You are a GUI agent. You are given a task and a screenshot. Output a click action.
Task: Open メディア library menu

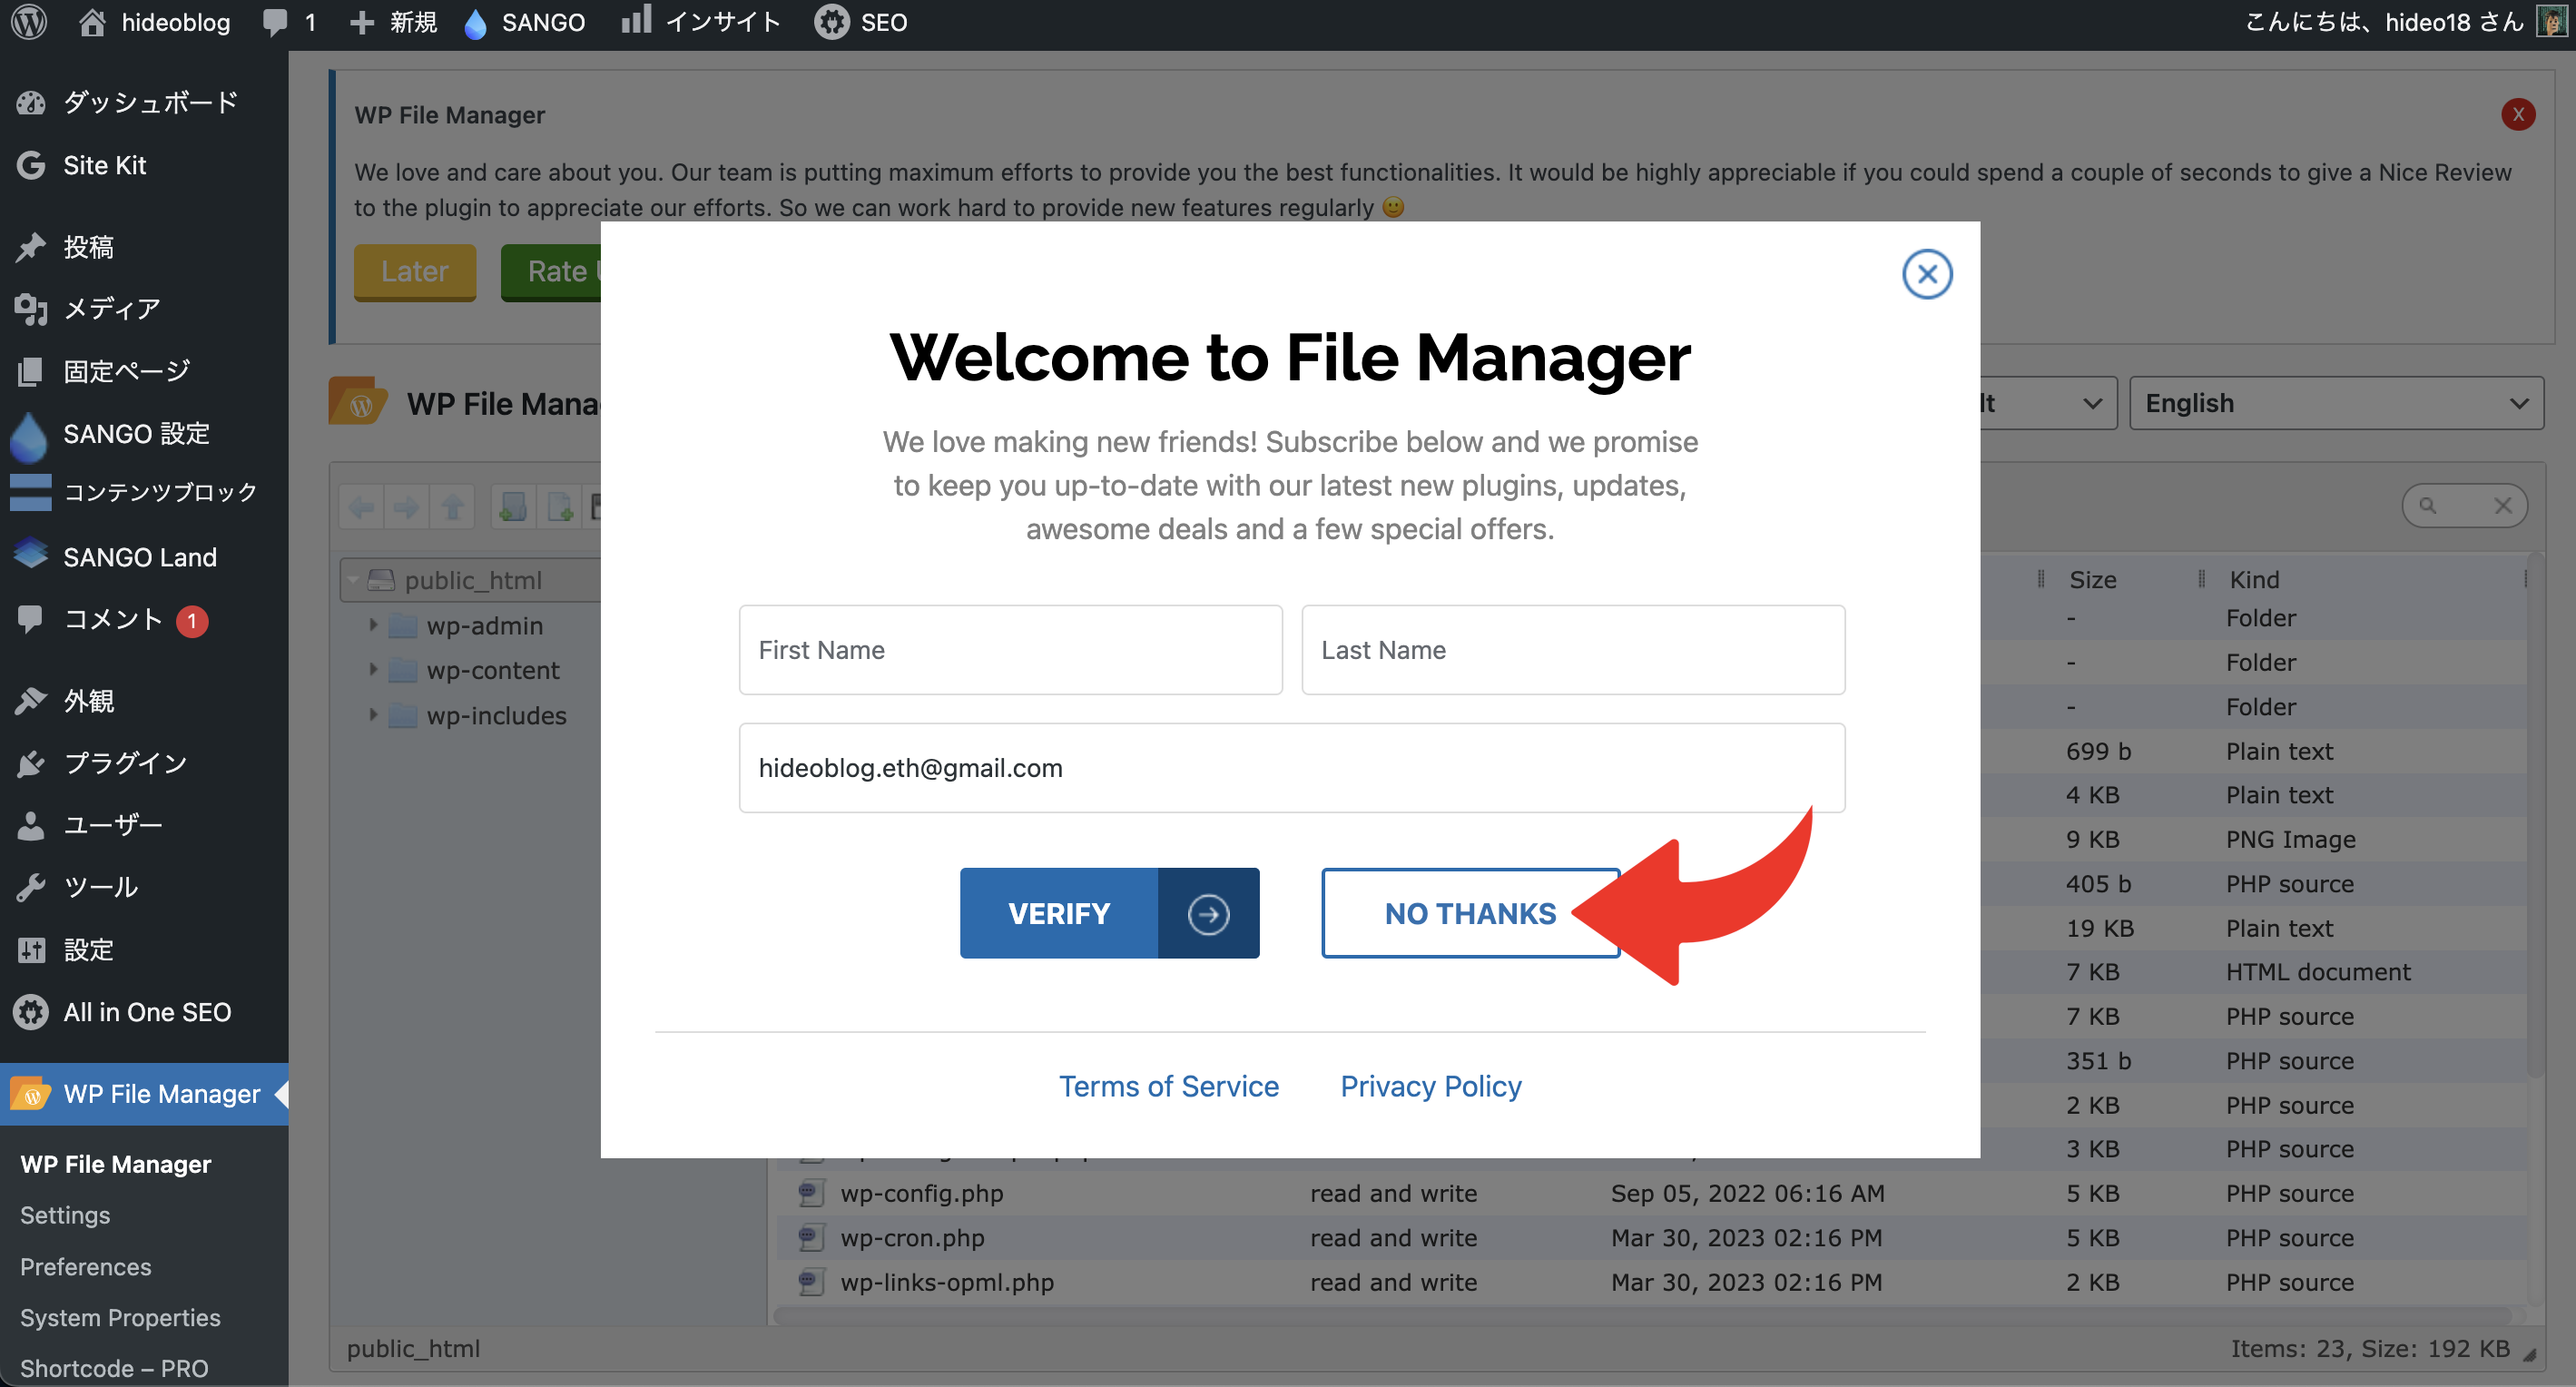point(144,309)
